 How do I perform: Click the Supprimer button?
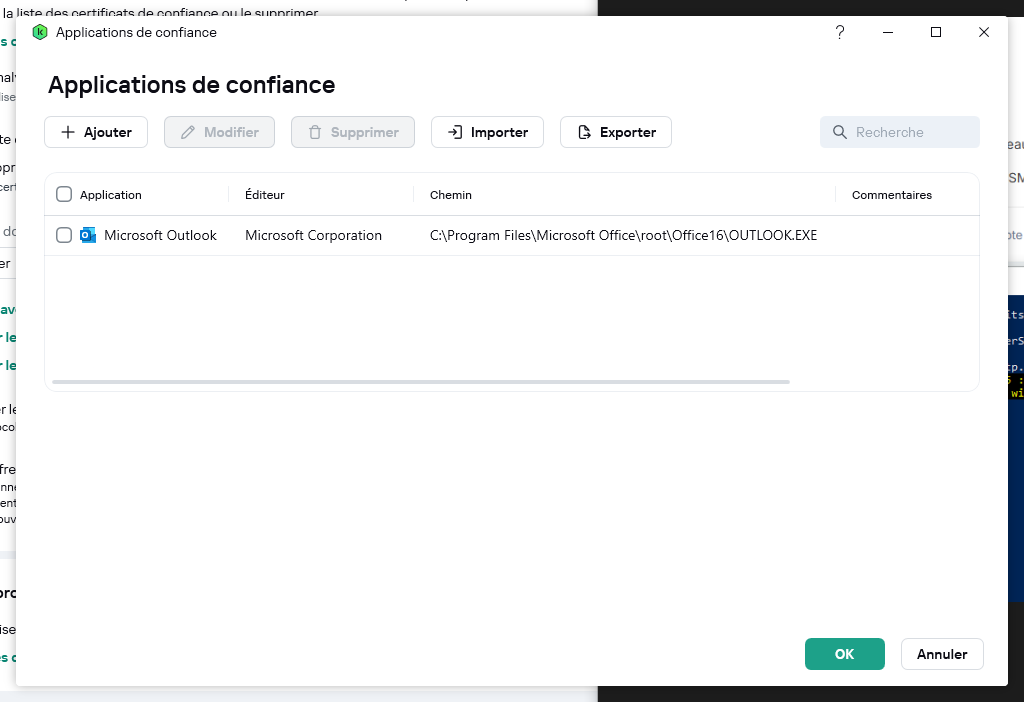(353, 132)
